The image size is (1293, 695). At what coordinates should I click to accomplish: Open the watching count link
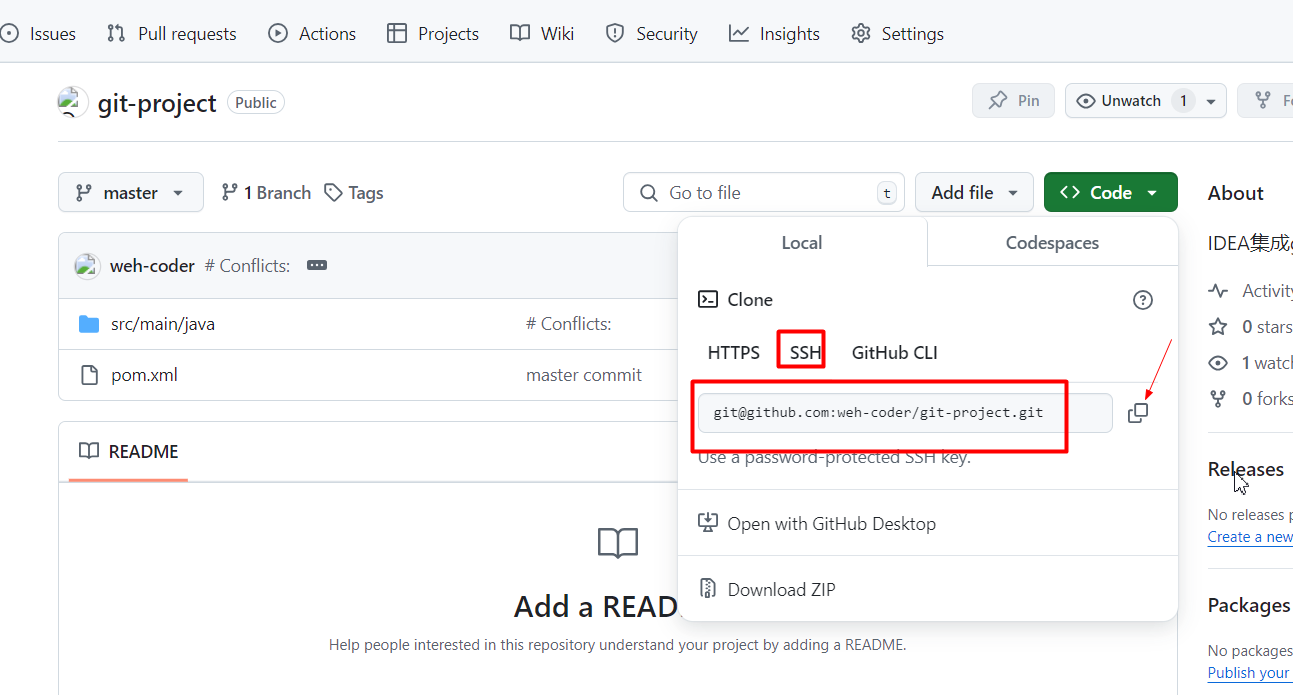coord(1252,363)
